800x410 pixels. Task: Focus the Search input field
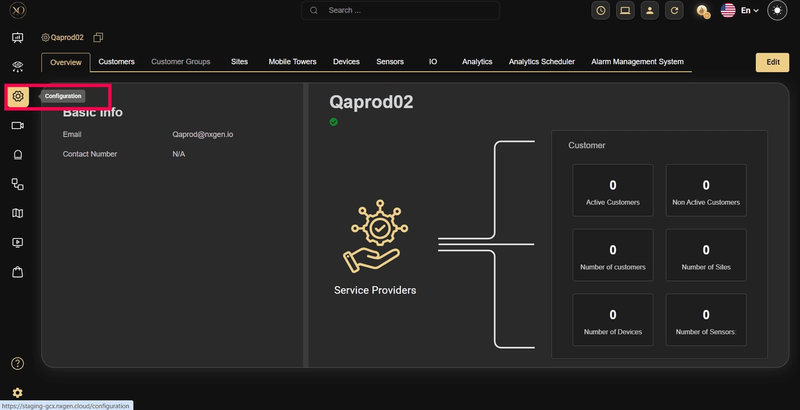(x=400, y=10)
